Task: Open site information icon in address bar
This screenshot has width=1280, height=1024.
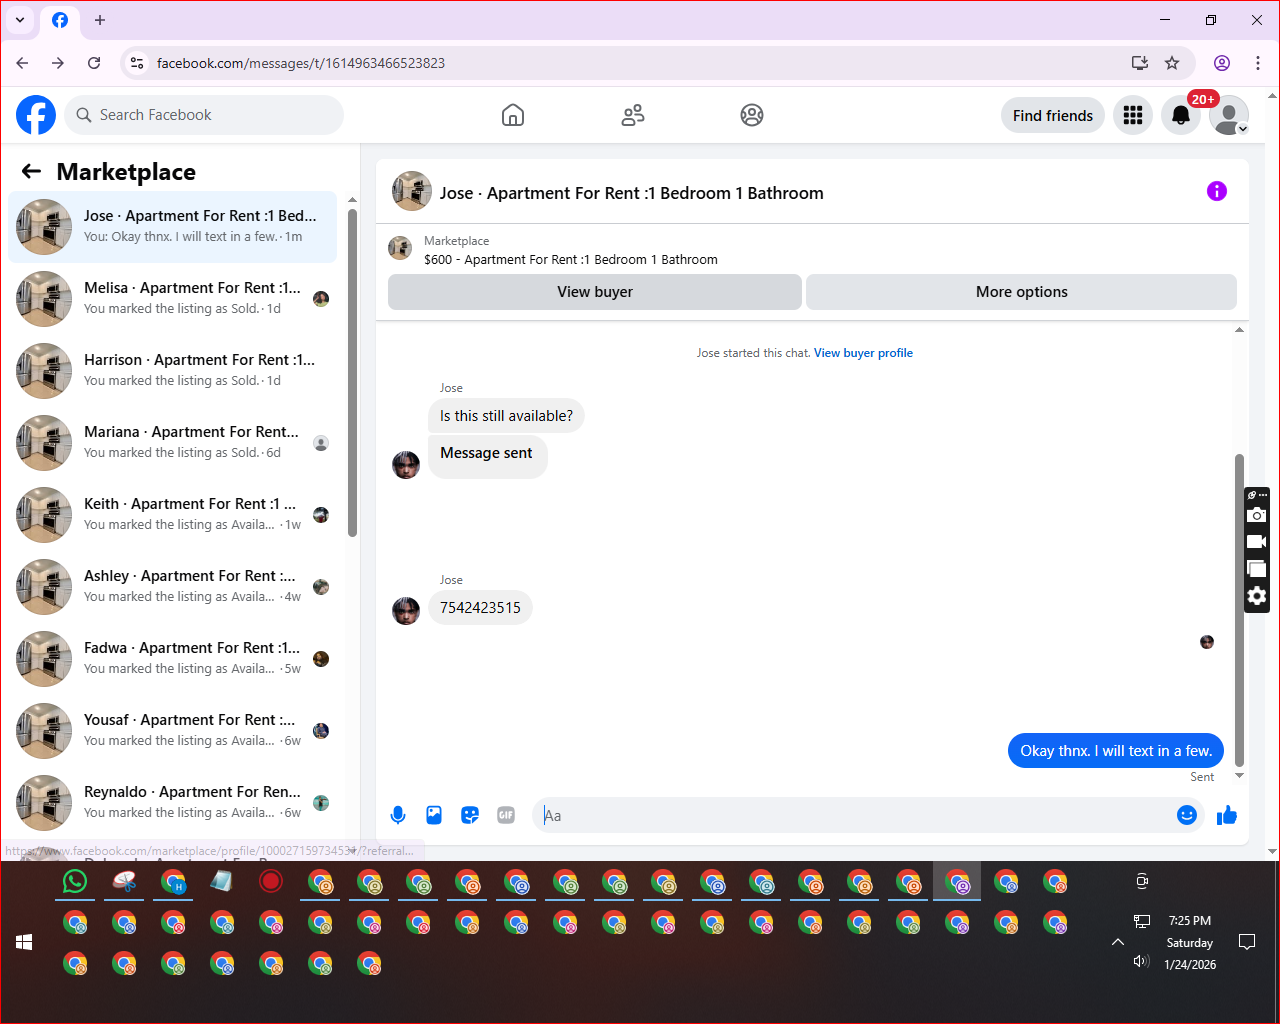Action: click(x=138, y=63)
